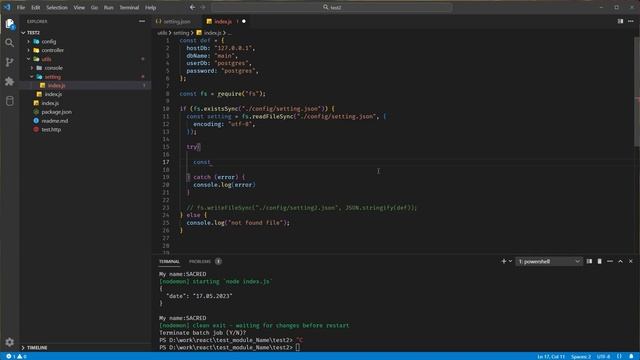This screenshot has width=640, height=360.
Task: Switch to the setting.json editor tab
Action: click(176, 21)
